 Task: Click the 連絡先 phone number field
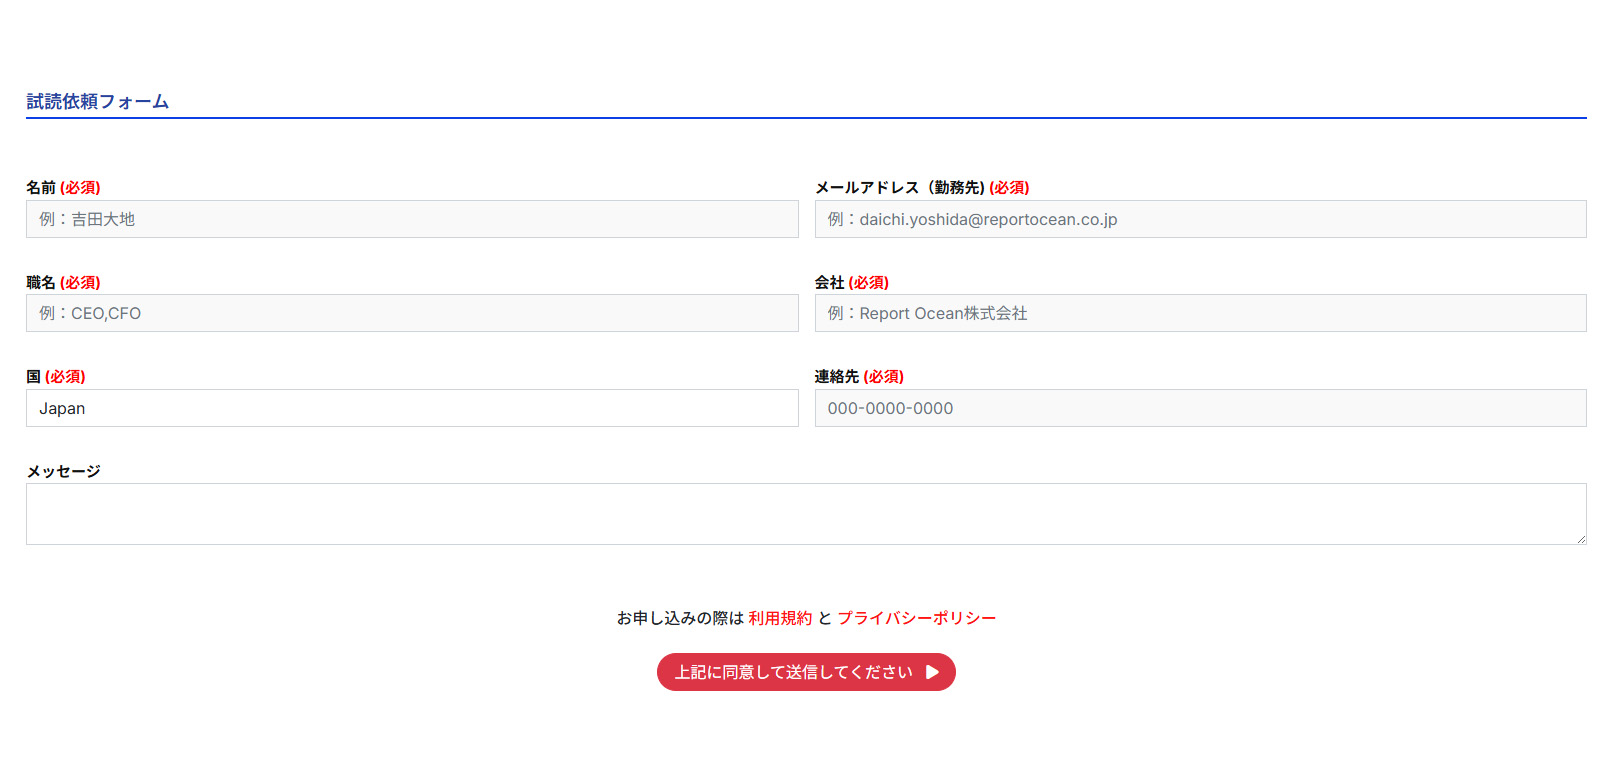(1200, 408)
